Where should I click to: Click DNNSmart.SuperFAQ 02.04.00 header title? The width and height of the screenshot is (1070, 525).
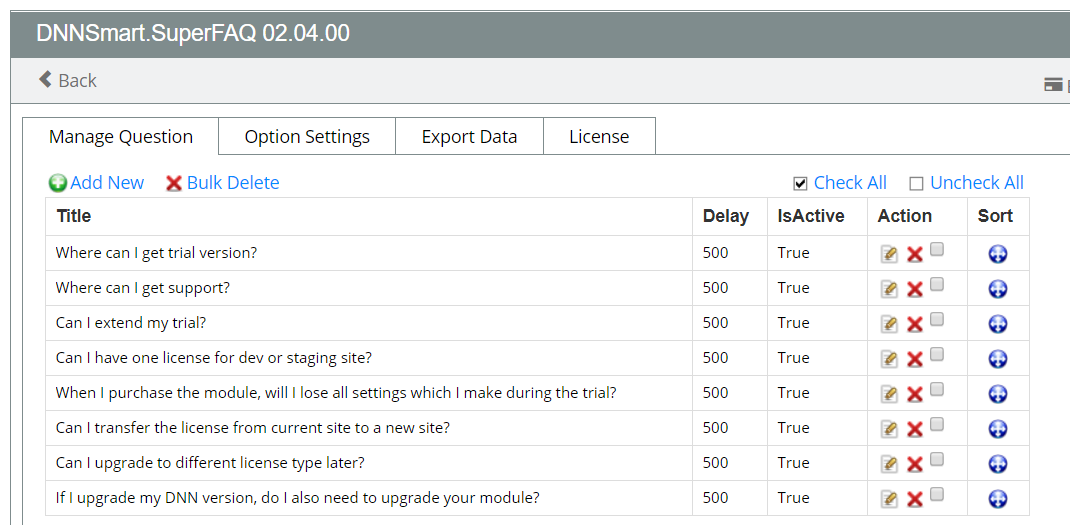click(x=193, y=33)
